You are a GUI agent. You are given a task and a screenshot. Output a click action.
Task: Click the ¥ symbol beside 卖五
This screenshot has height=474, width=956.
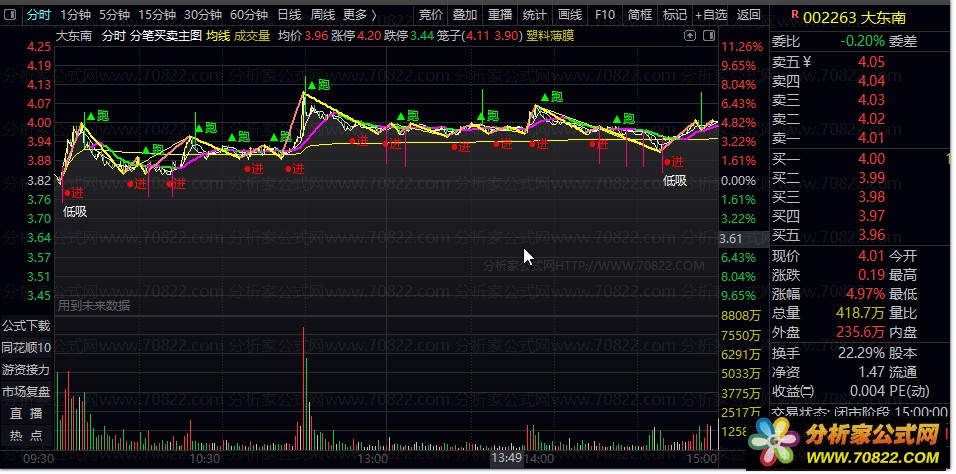pyautogui.click(x=807, y=62)
